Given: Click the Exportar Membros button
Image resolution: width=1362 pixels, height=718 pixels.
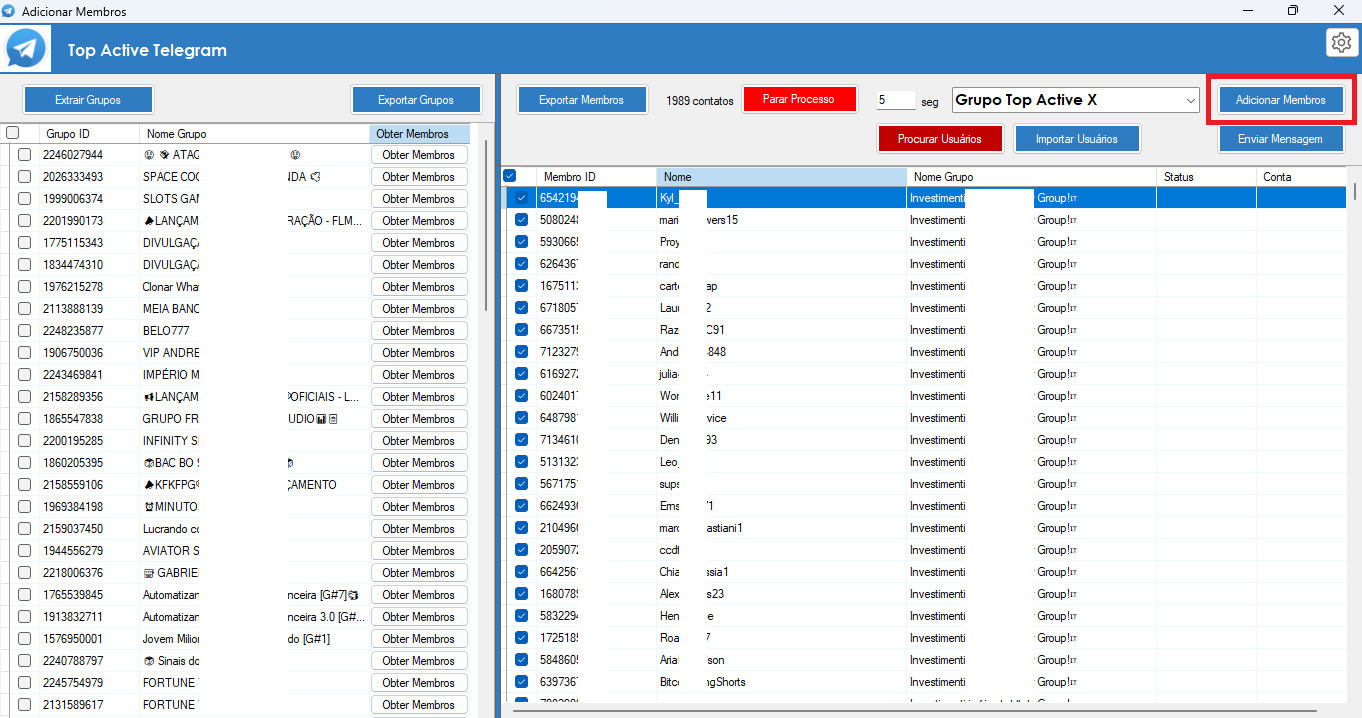Looking at the screenshot, I should click(x=581, y=100).
